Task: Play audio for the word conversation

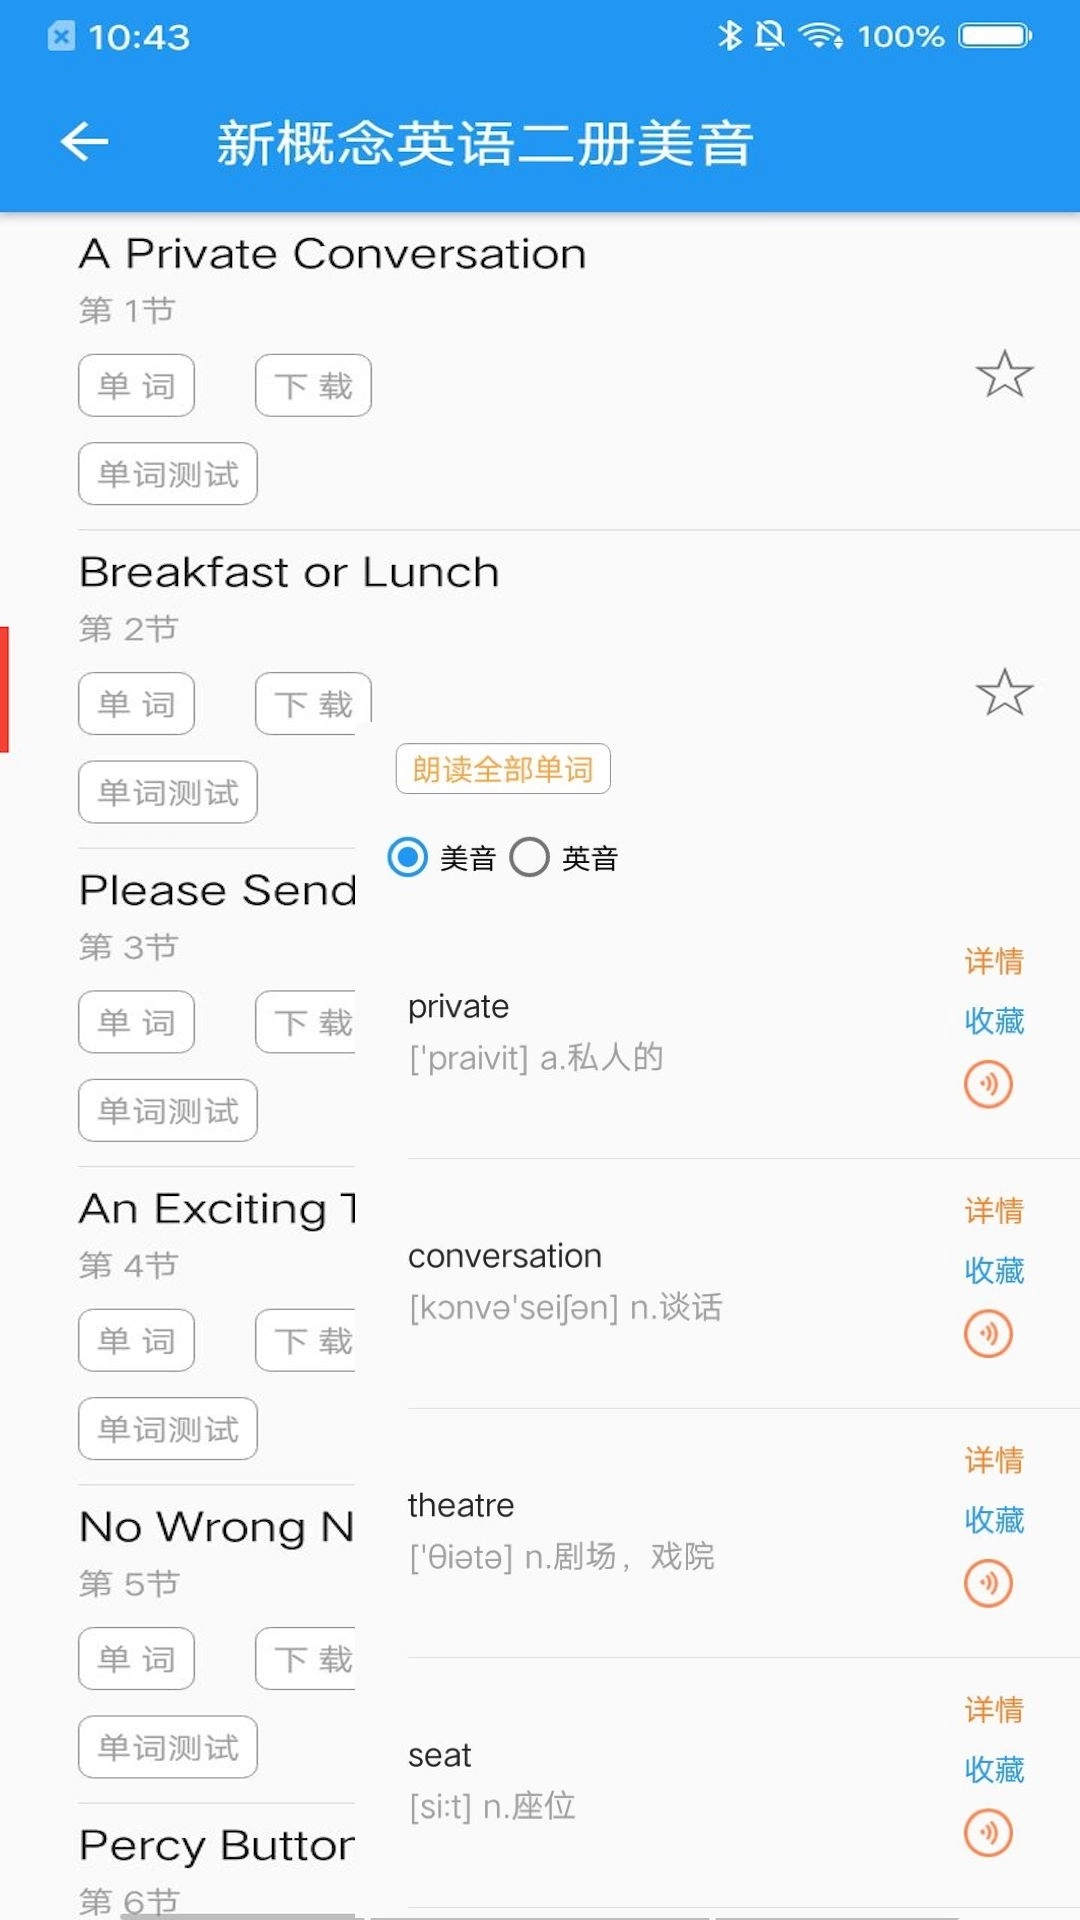Action: (x=988, y=1334)
